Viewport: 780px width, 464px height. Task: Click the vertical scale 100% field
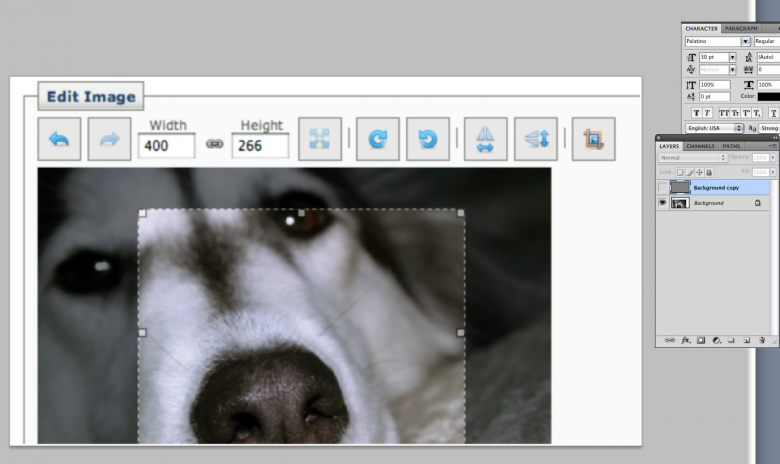[715, 85]
